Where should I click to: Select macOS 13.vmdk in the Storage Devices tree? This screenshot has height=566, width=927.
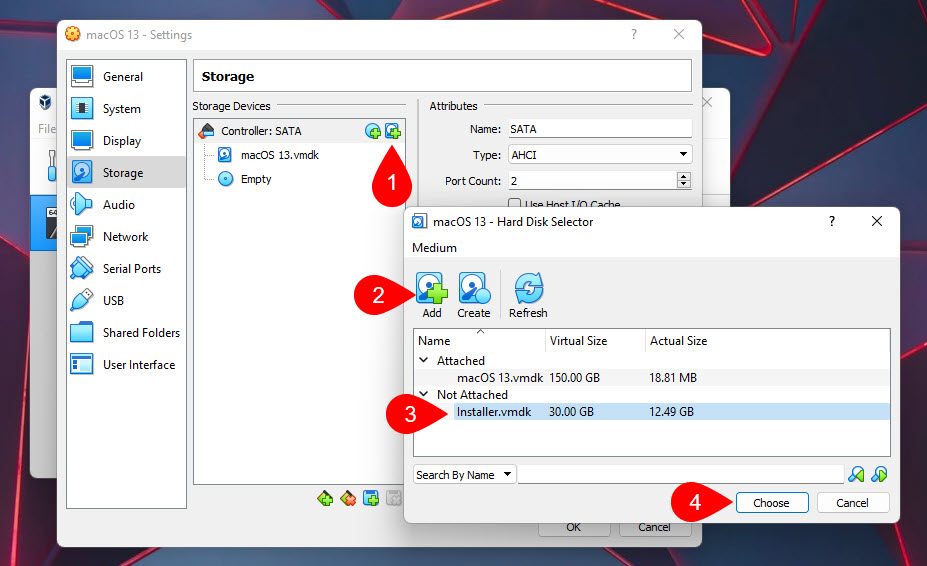pos(279,155)
